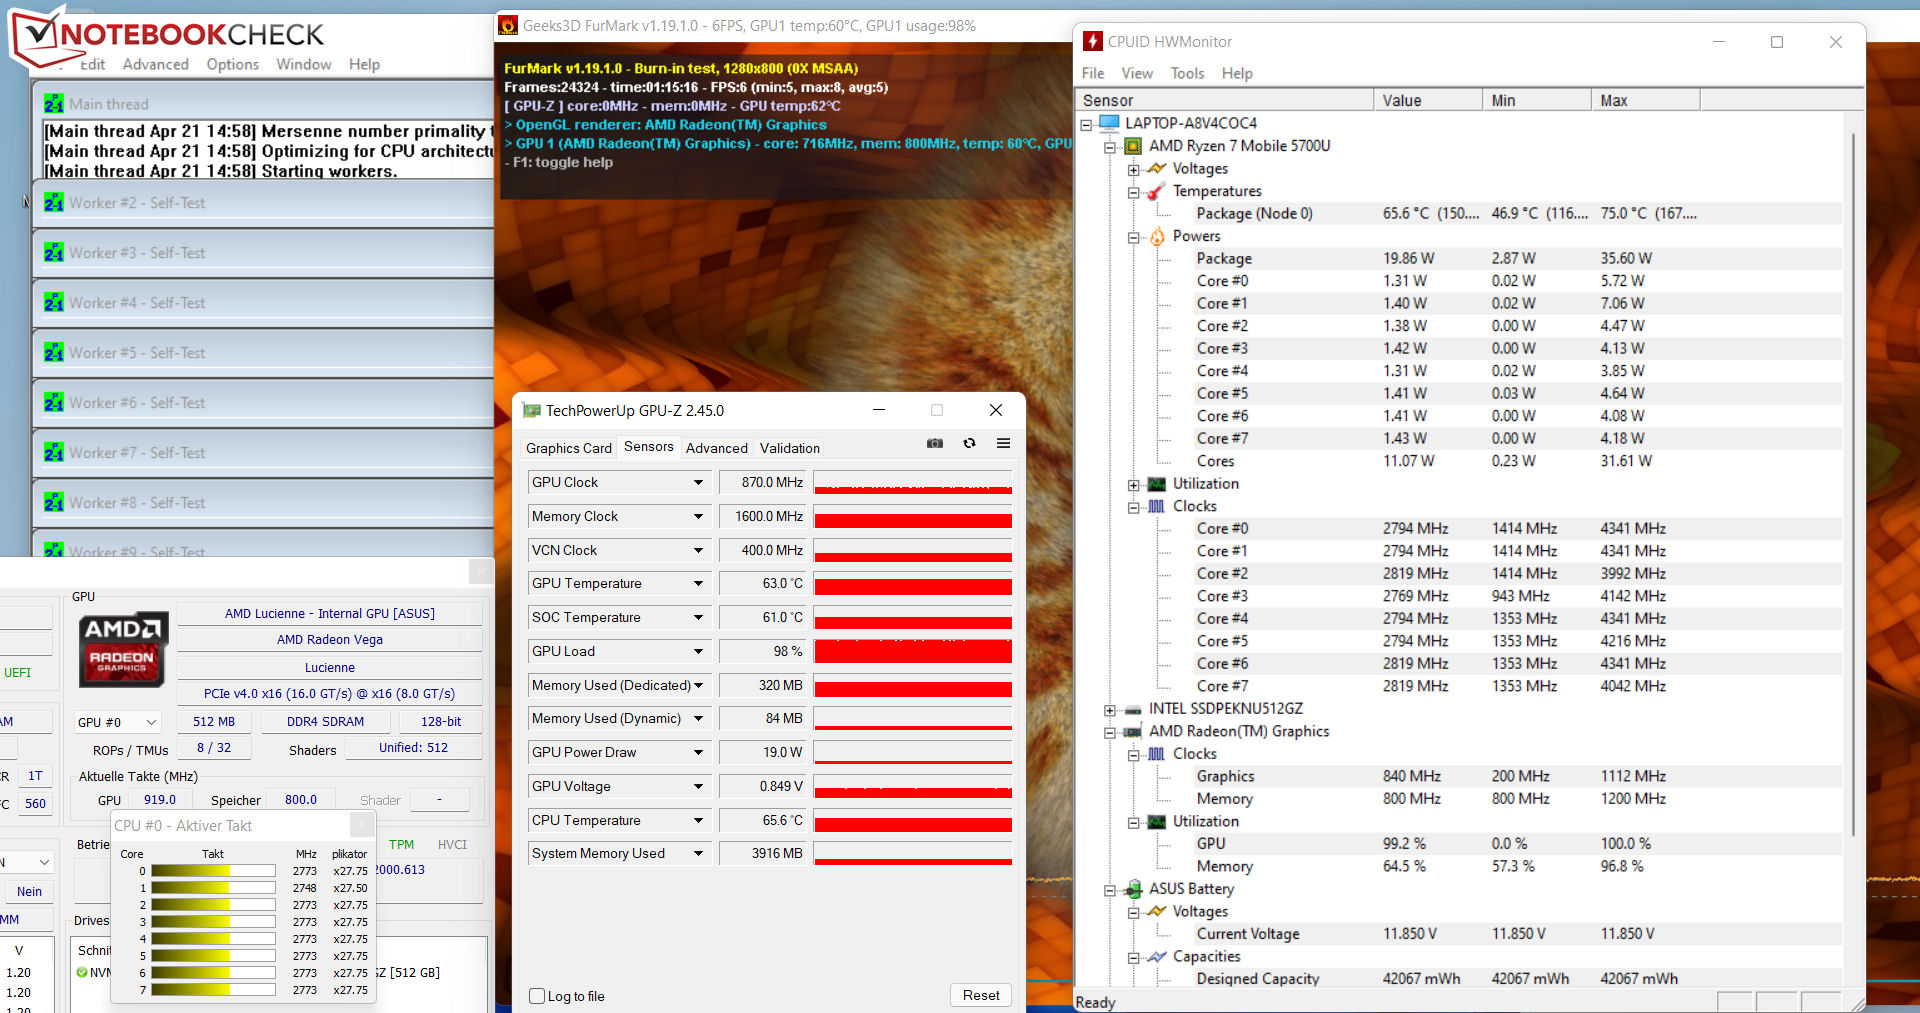Open the GPU Temperature sensor dropdown
Screen dimensions: 1920x1013
pyautogui.click(x=698, y=583)
